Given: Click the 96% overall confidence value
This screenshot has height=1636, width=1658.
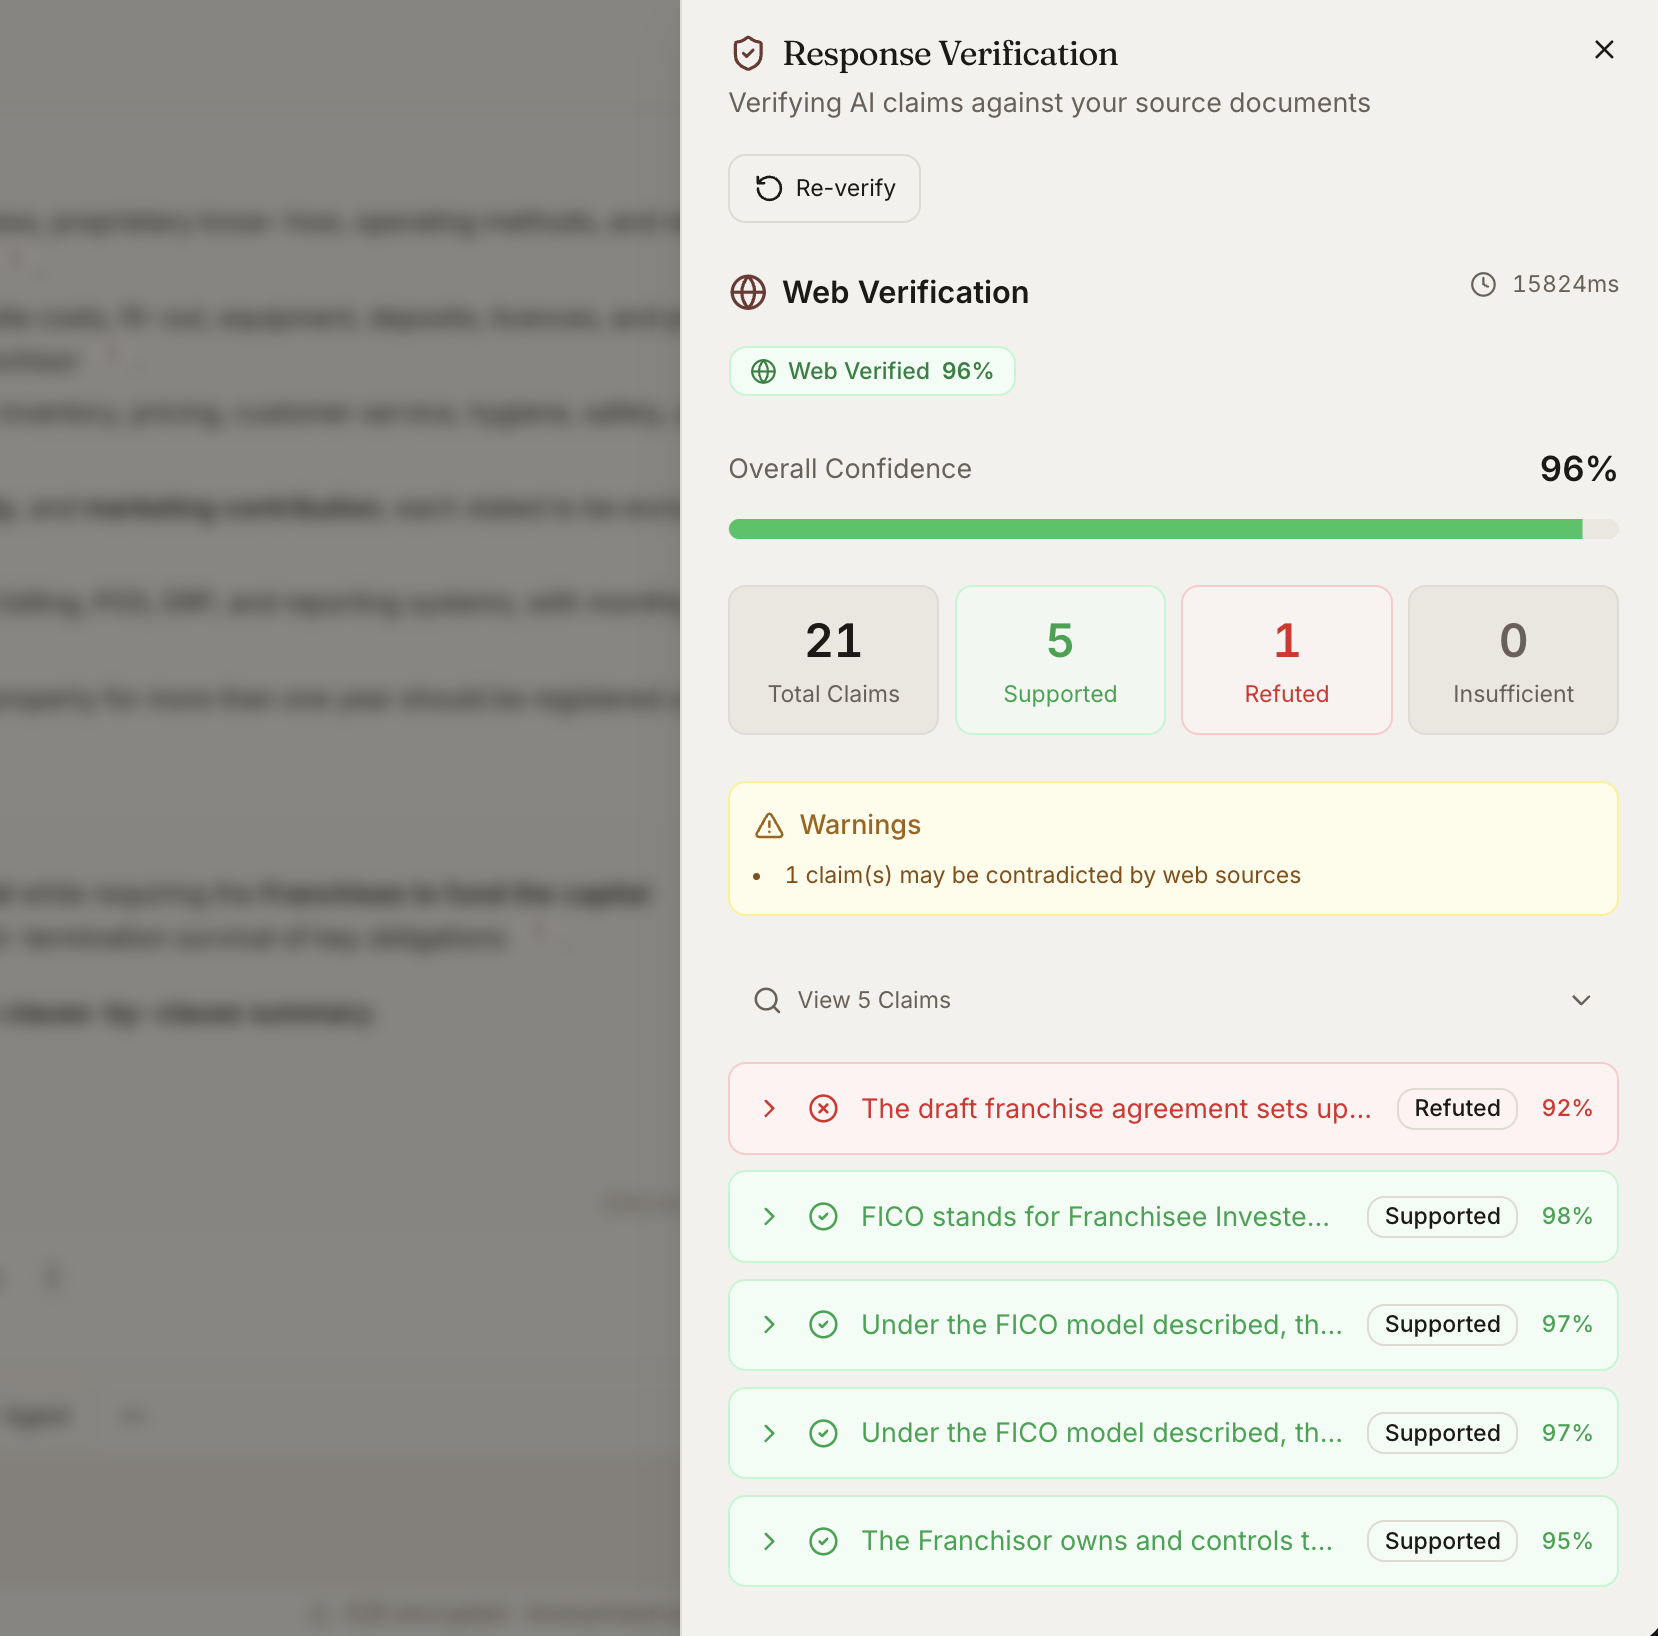Looking at the screenshot, I should 1578,469.
